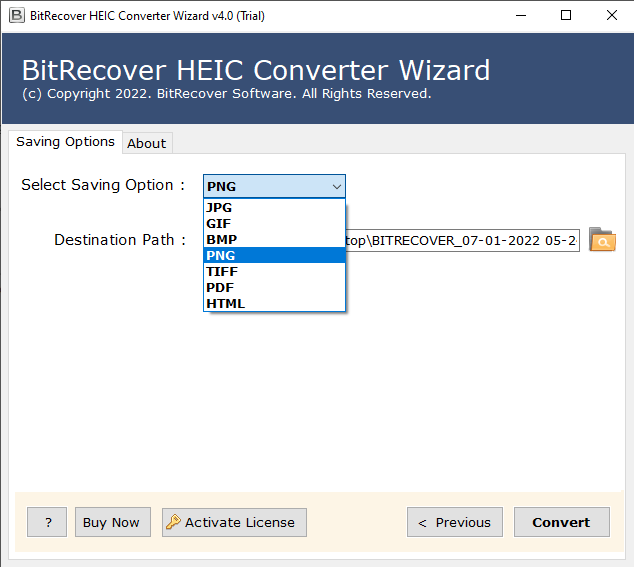Click the browse folder icon for destination

click(602, 240)
